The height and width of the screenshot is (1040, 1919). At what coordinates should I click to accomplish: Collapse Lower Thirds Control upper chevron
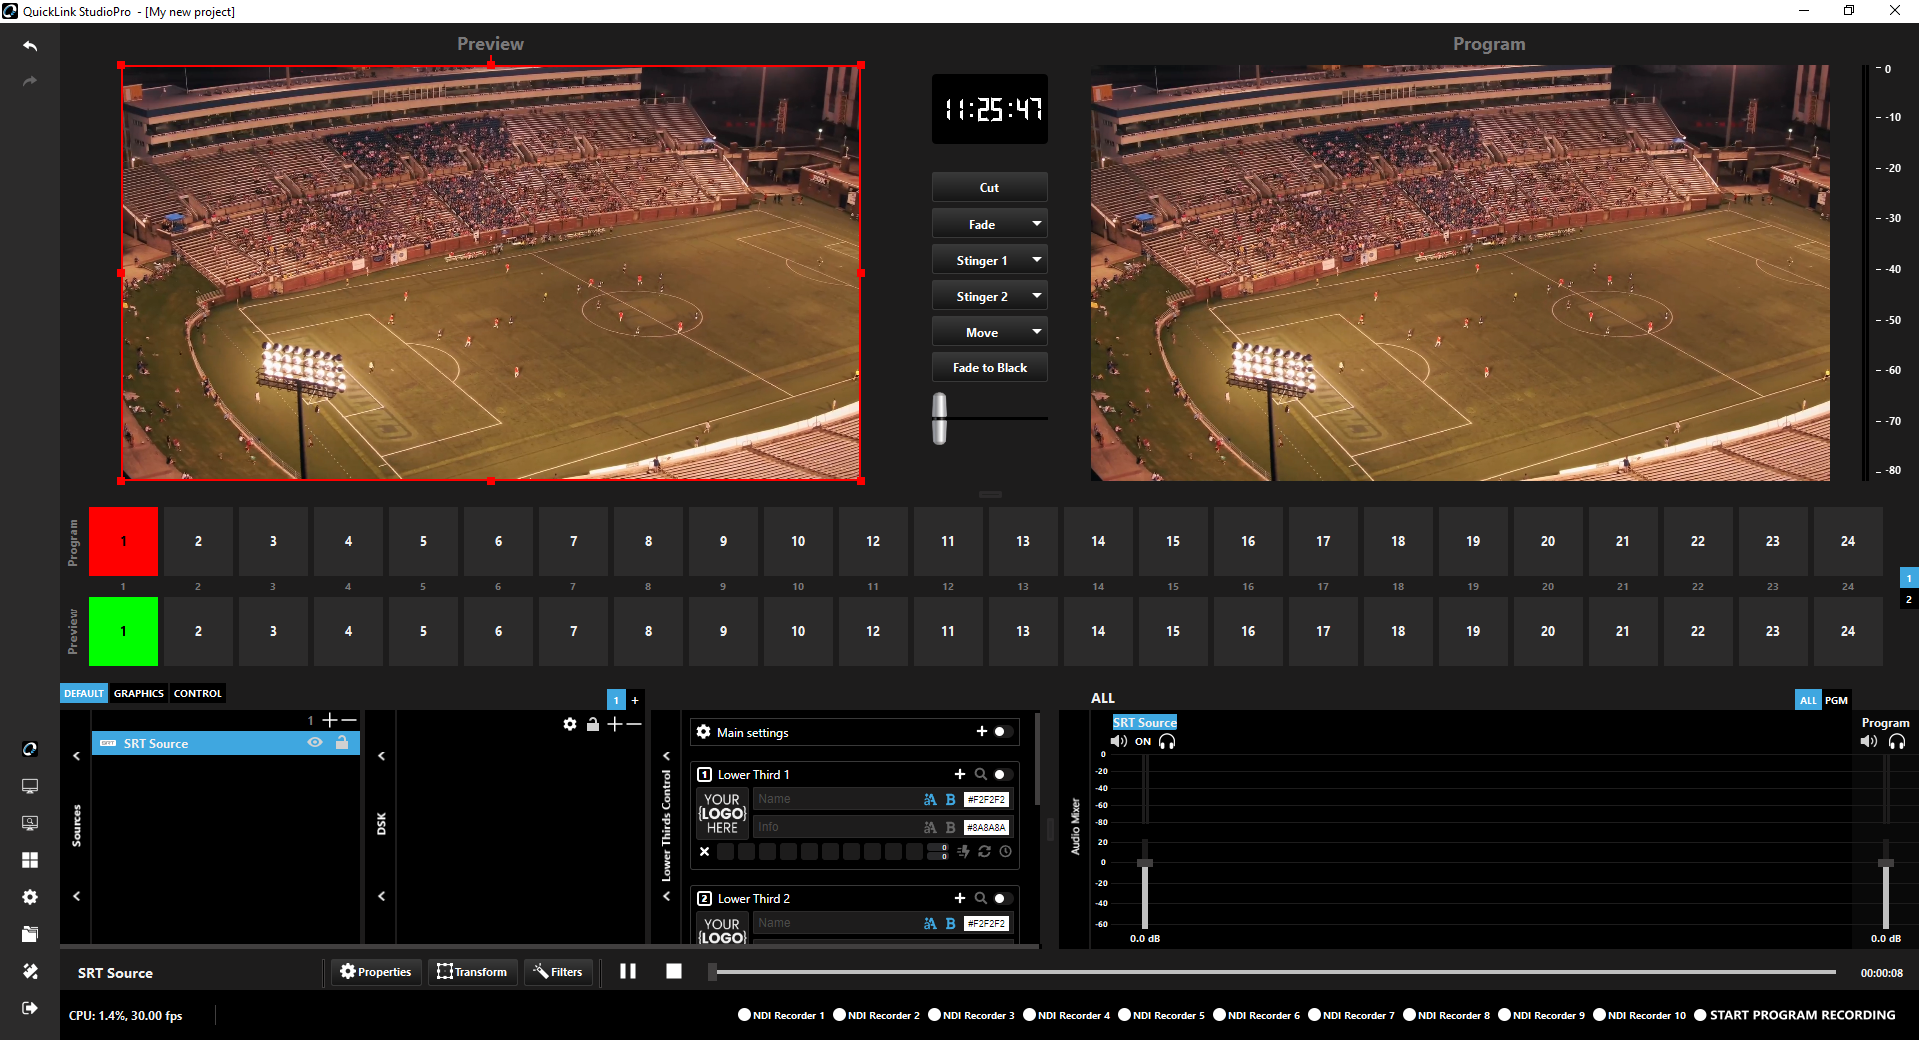pos(667,756)
